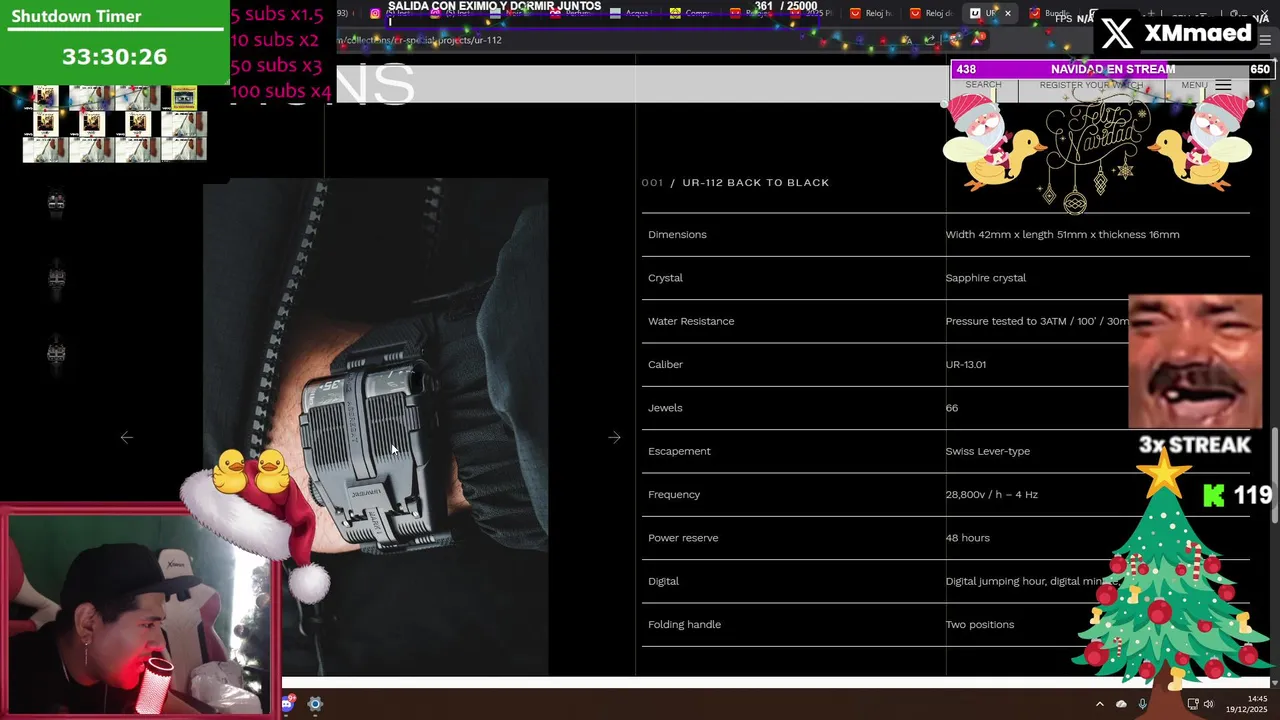Open the Discord icon on the taskbar

tap(287, 704)
